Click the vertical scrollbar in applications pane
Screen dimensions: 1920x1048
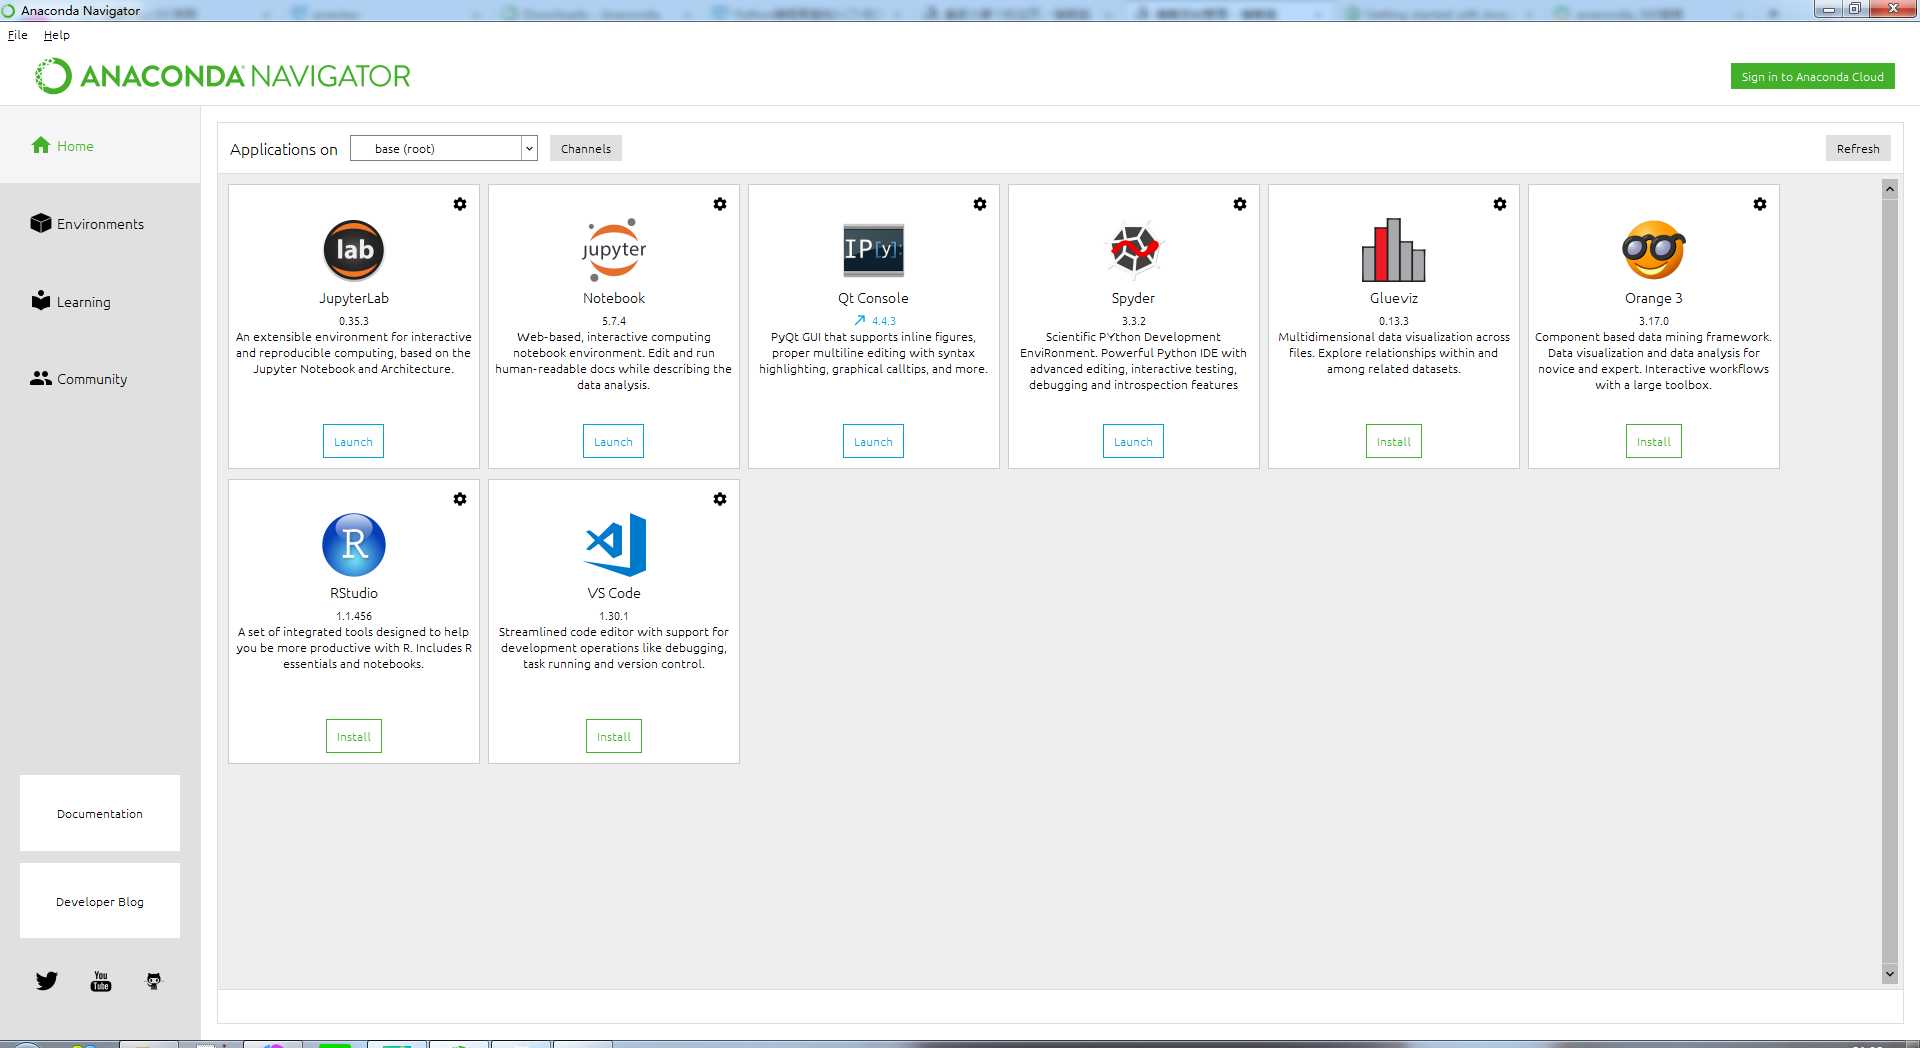pos(1889,580)
